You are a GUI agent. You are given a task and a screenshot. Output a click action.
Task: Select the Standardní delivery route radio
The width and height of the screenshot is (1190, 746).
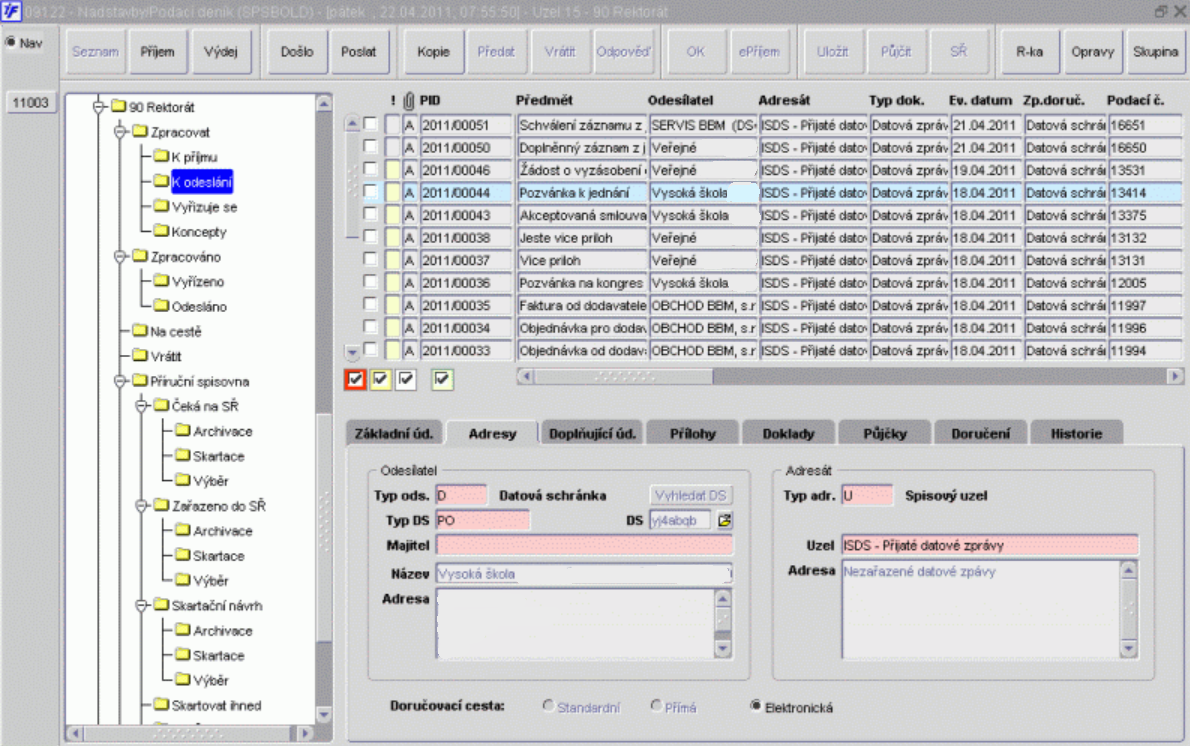coord(548,706)
